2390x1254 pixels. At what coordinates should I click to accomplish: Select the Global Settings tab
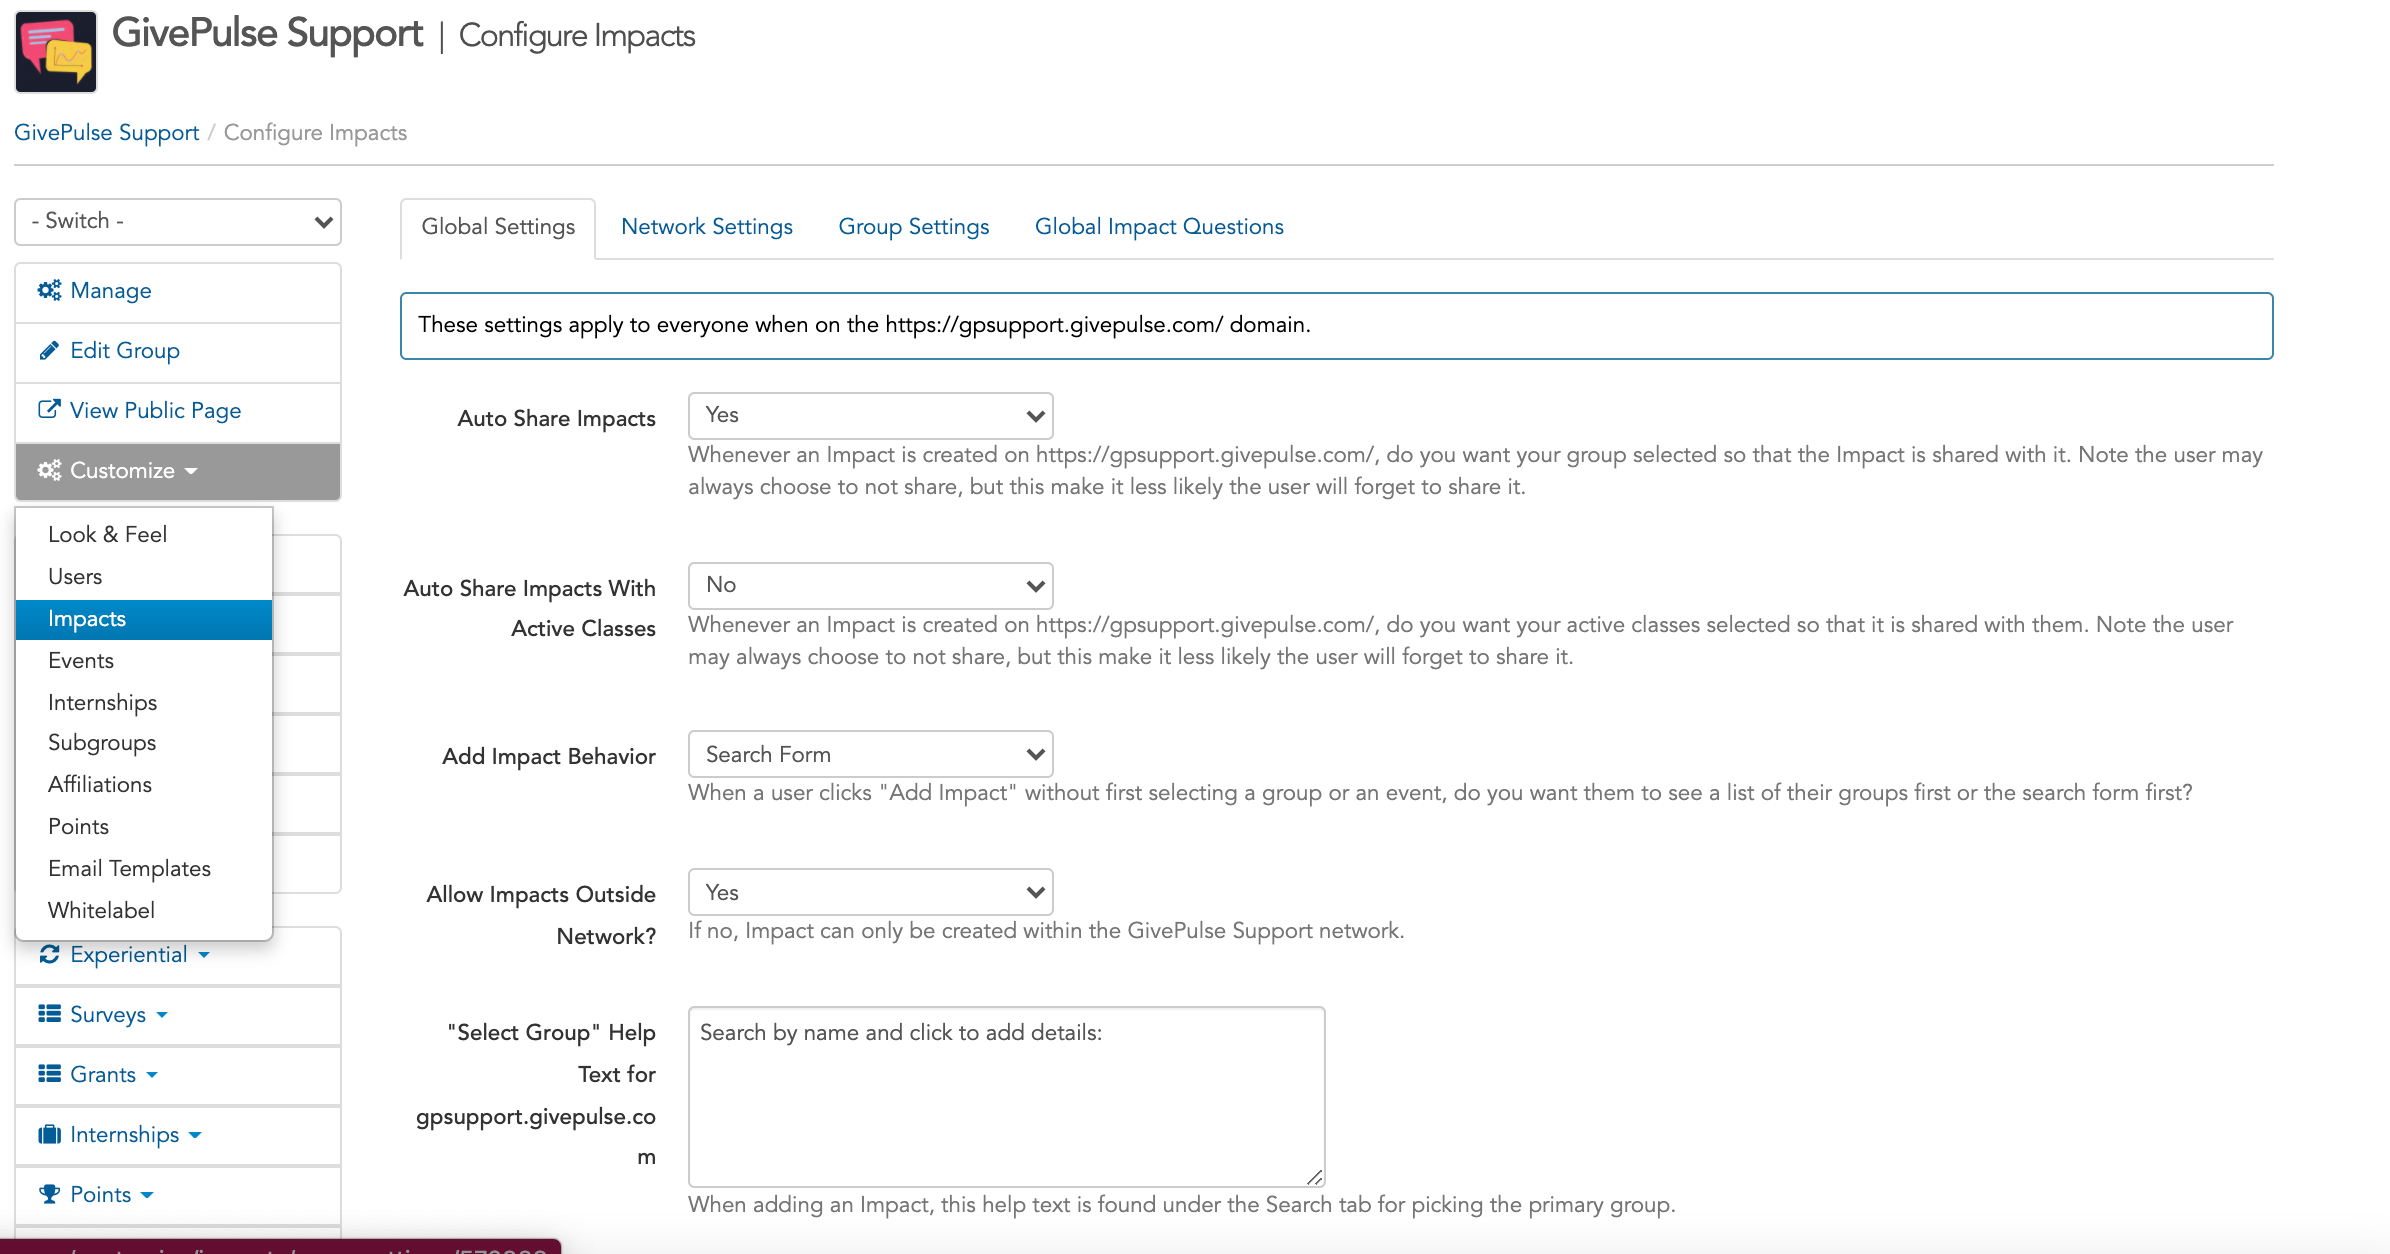498,227
